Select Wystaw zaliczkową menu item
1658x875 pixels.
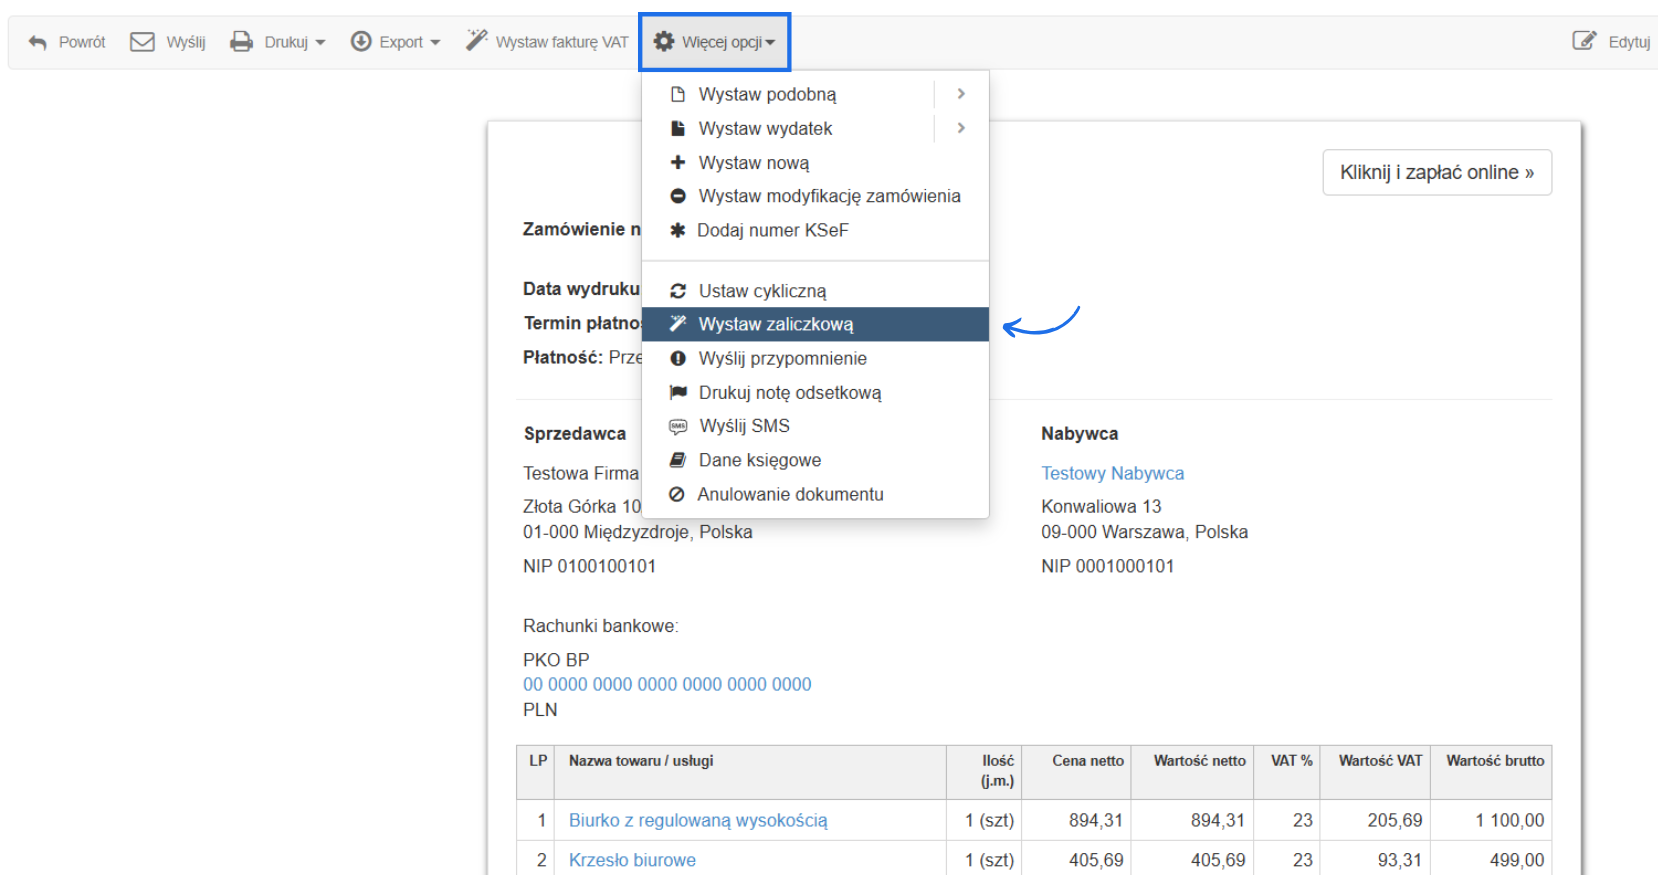[775, 324]
